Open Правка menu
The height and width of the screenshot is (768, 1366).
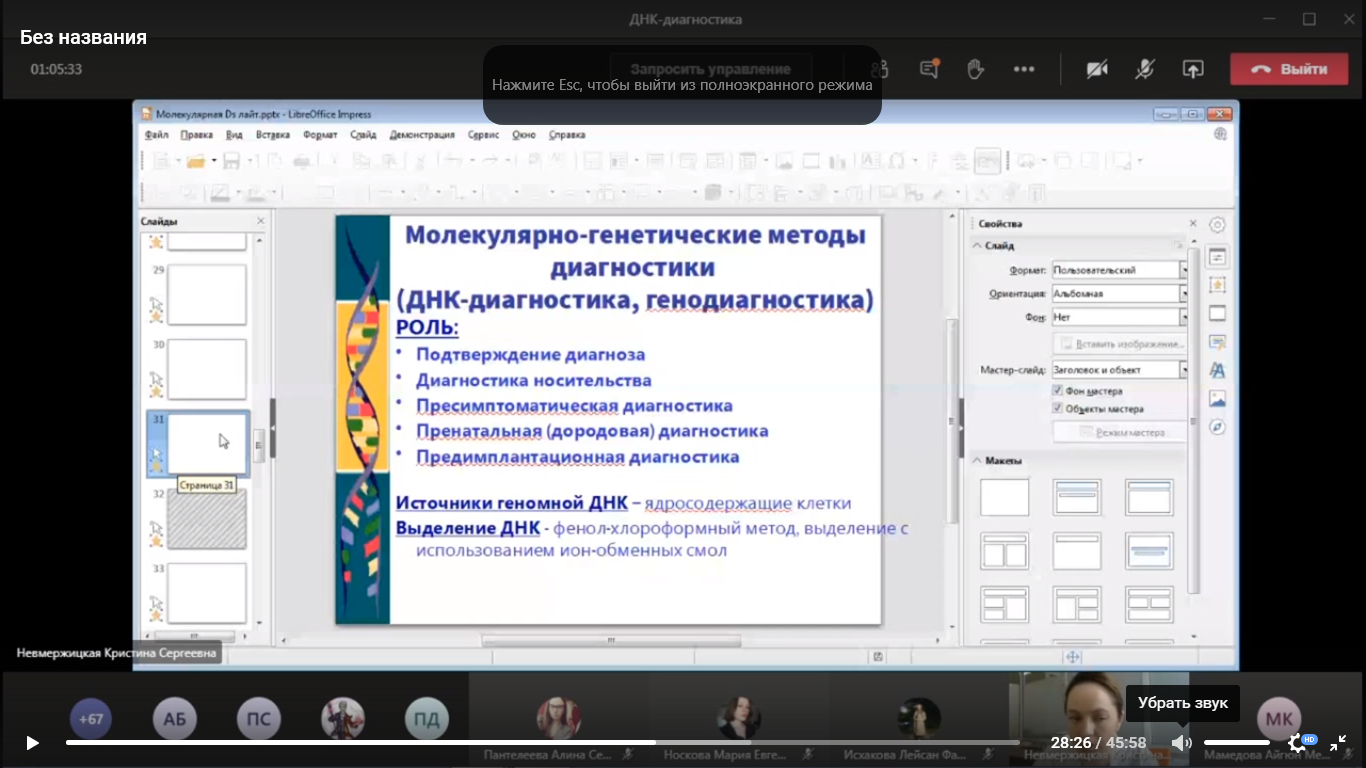click(x=197, y=134)
